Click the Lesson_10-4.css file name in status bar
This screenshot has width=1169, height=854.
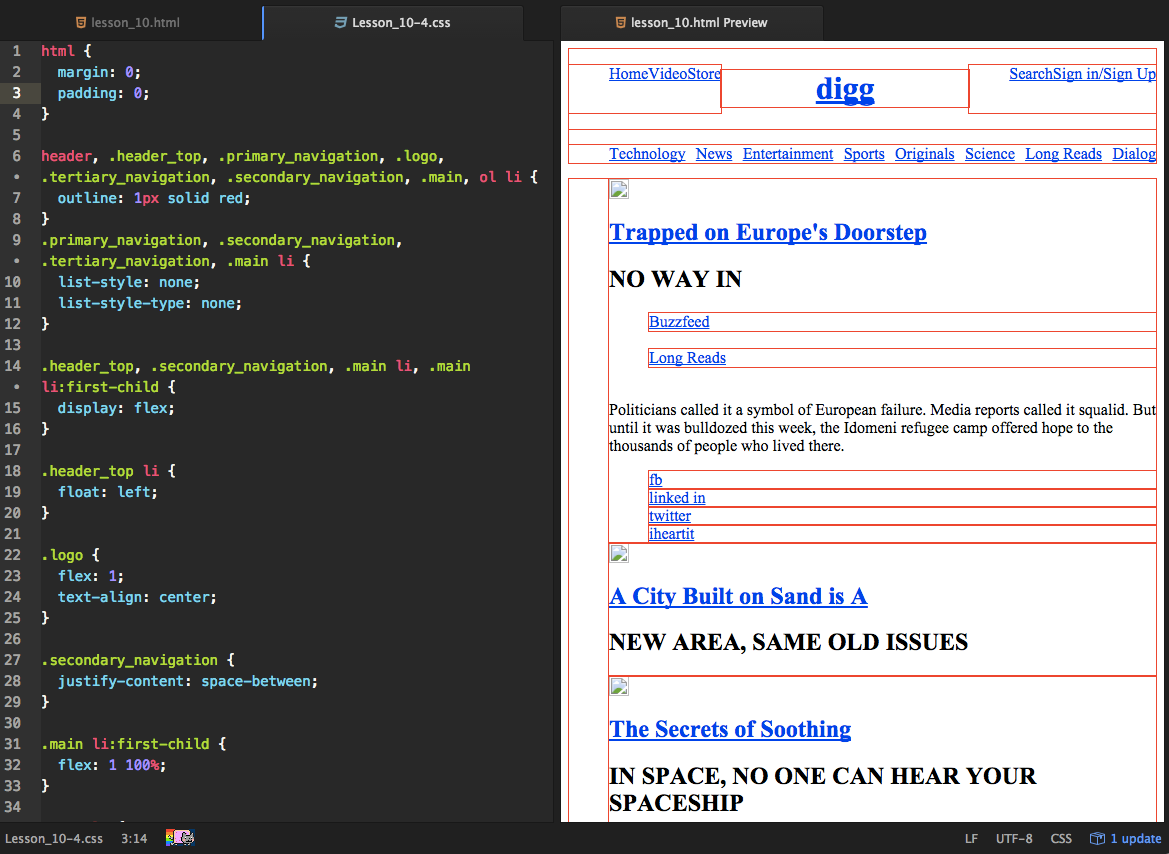(54, 838)
